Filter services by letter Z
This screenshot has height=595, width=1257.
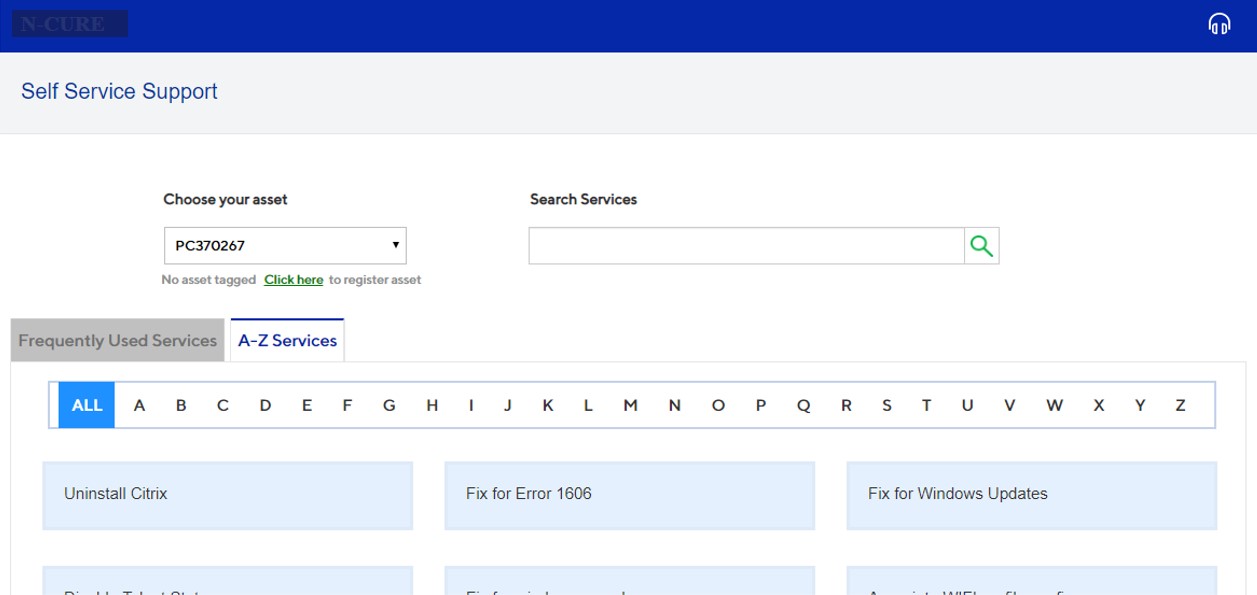pyautogui.click(x=1180, y=405)
